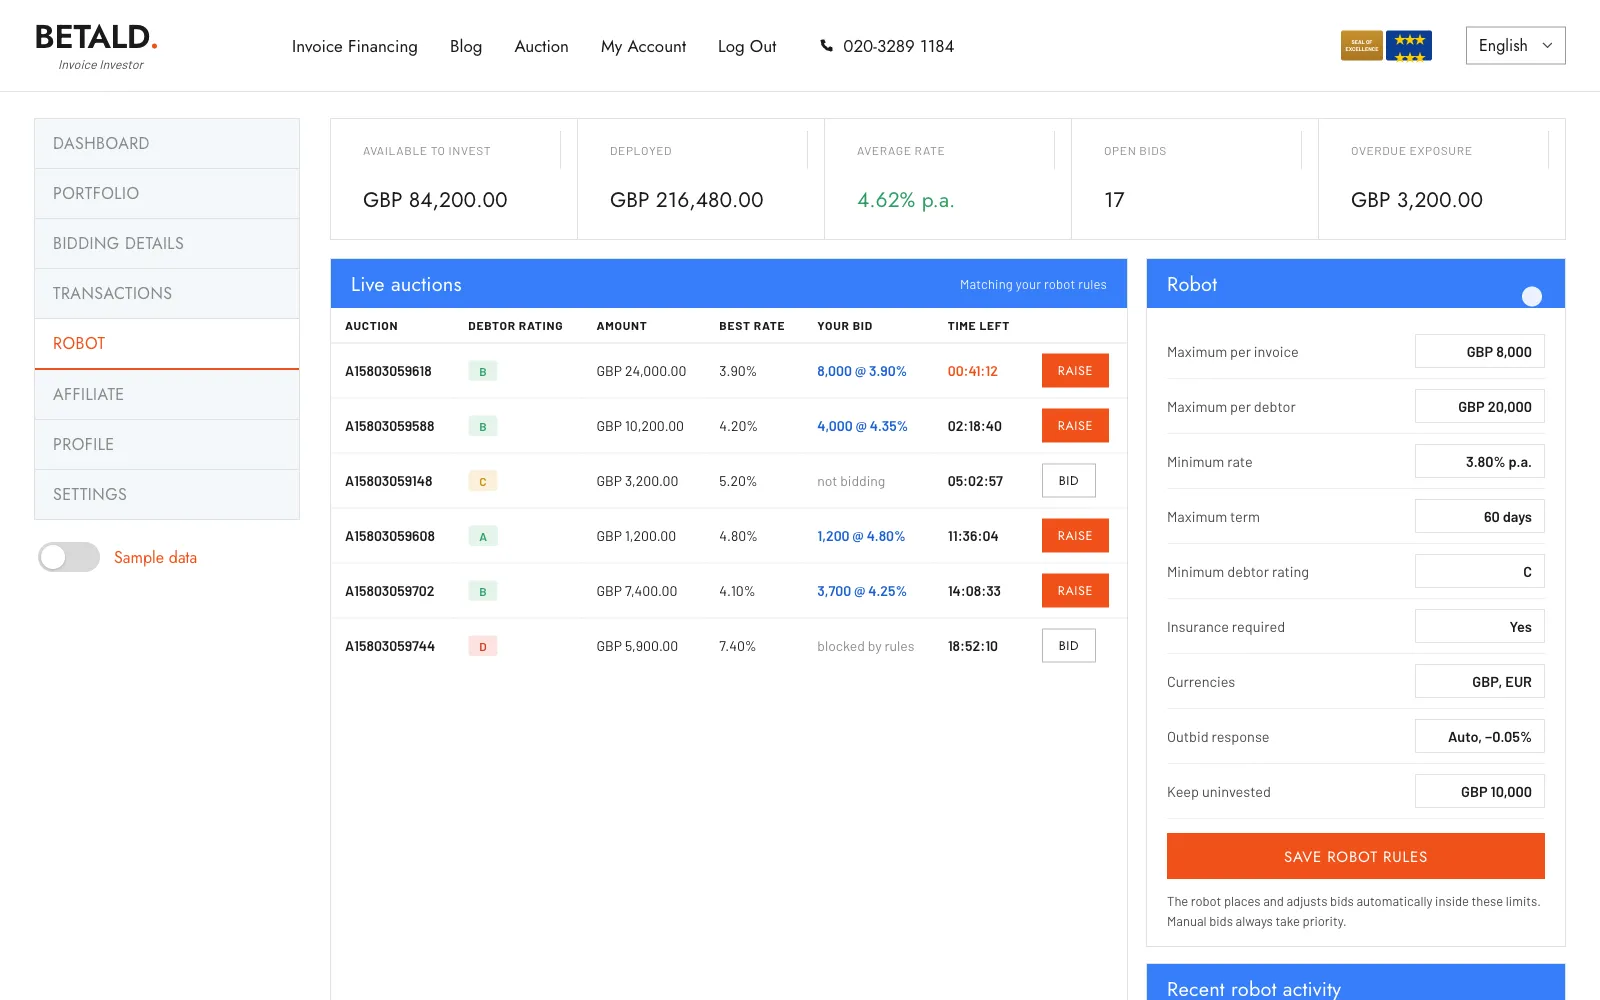This screenshot has width=1600, height=1000.
Task: Click the D rating badge for A15803059744
Action: pyautogui.click(x=483, y=646)
